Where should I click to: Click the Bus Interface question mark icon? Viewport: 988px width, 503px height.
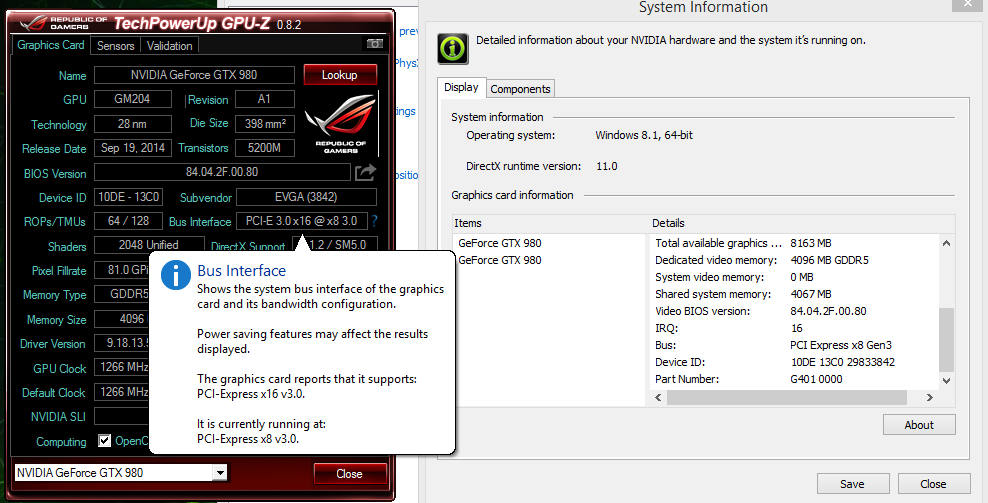click(374, 221)
